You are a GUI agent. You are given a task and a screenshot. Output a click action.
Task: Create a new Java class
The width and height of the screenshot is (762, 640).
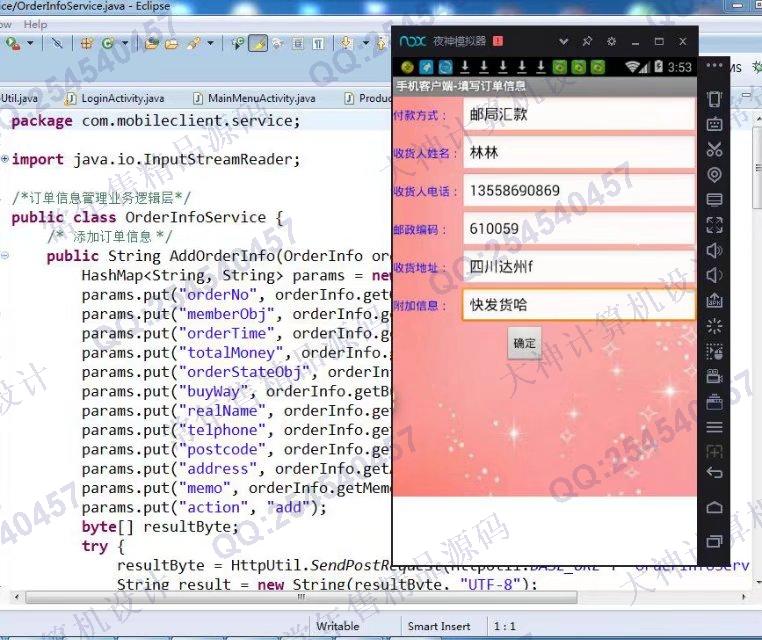click(x=107, y=44)
